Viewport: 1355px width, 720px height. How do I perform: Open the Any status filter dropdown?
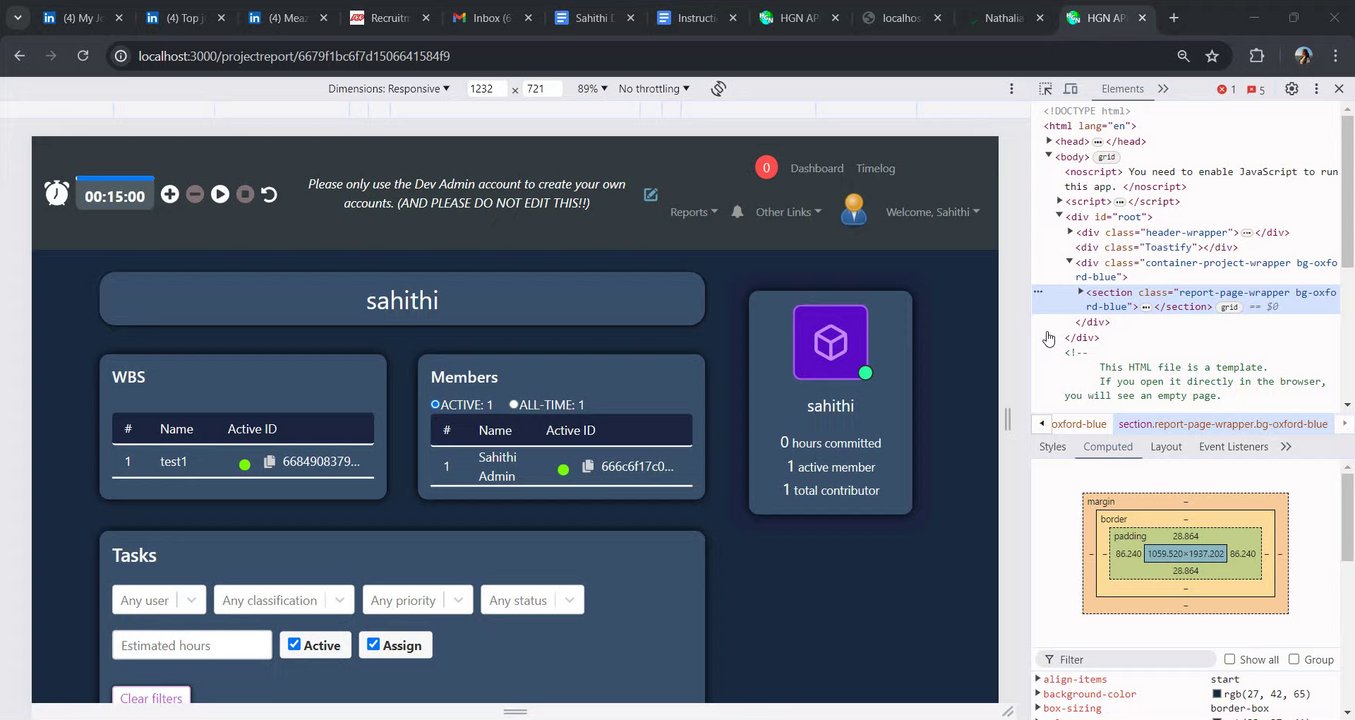coord(532,600)
